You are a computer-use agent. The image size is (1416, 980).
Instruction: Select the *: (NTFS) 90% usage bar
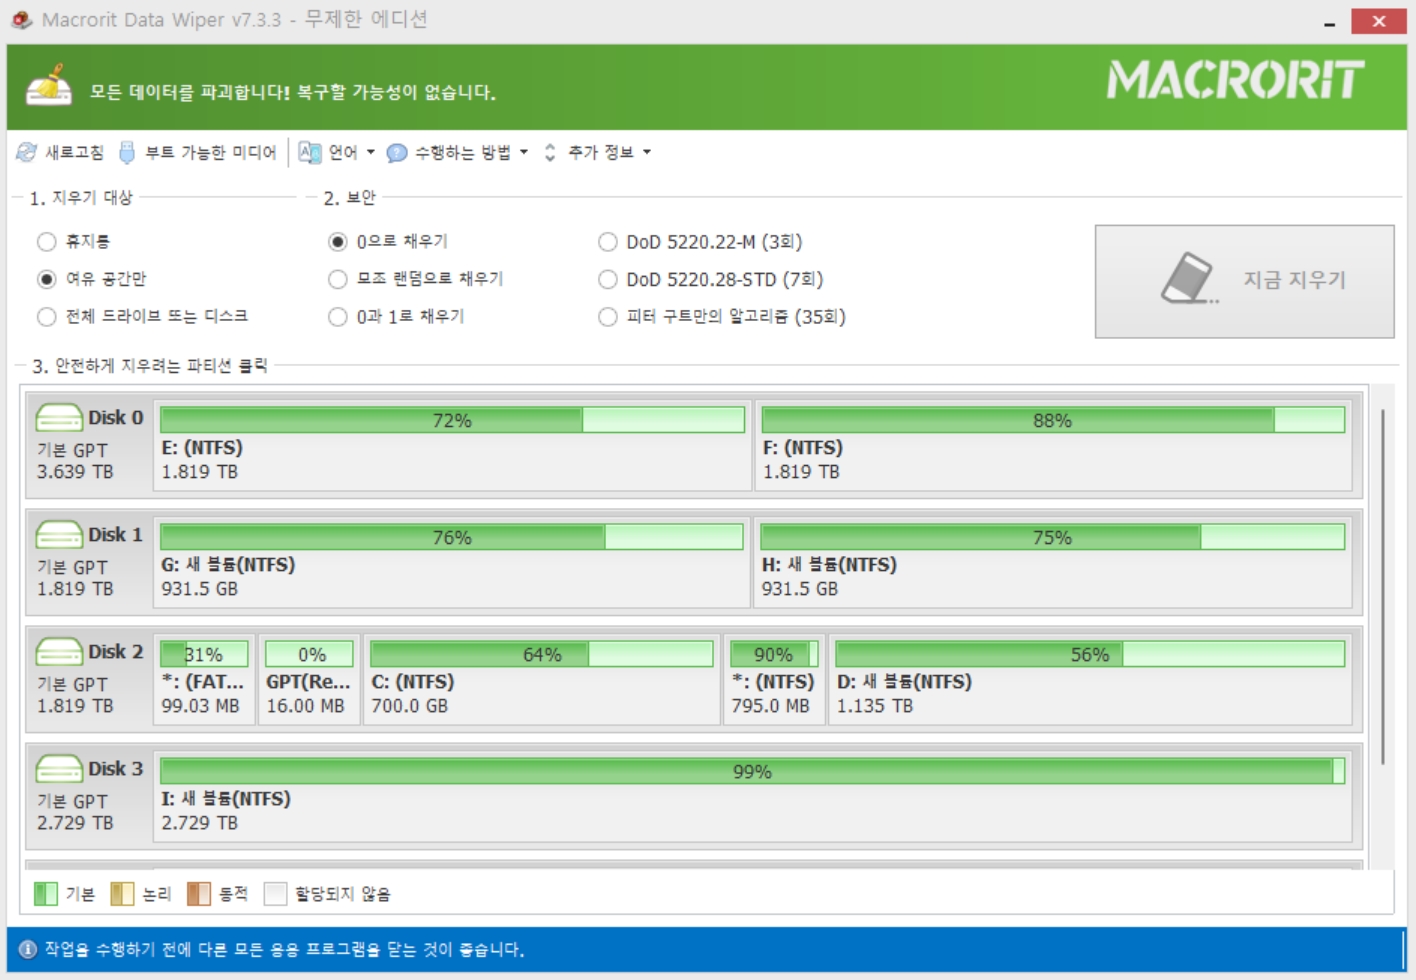coord(774,654)
